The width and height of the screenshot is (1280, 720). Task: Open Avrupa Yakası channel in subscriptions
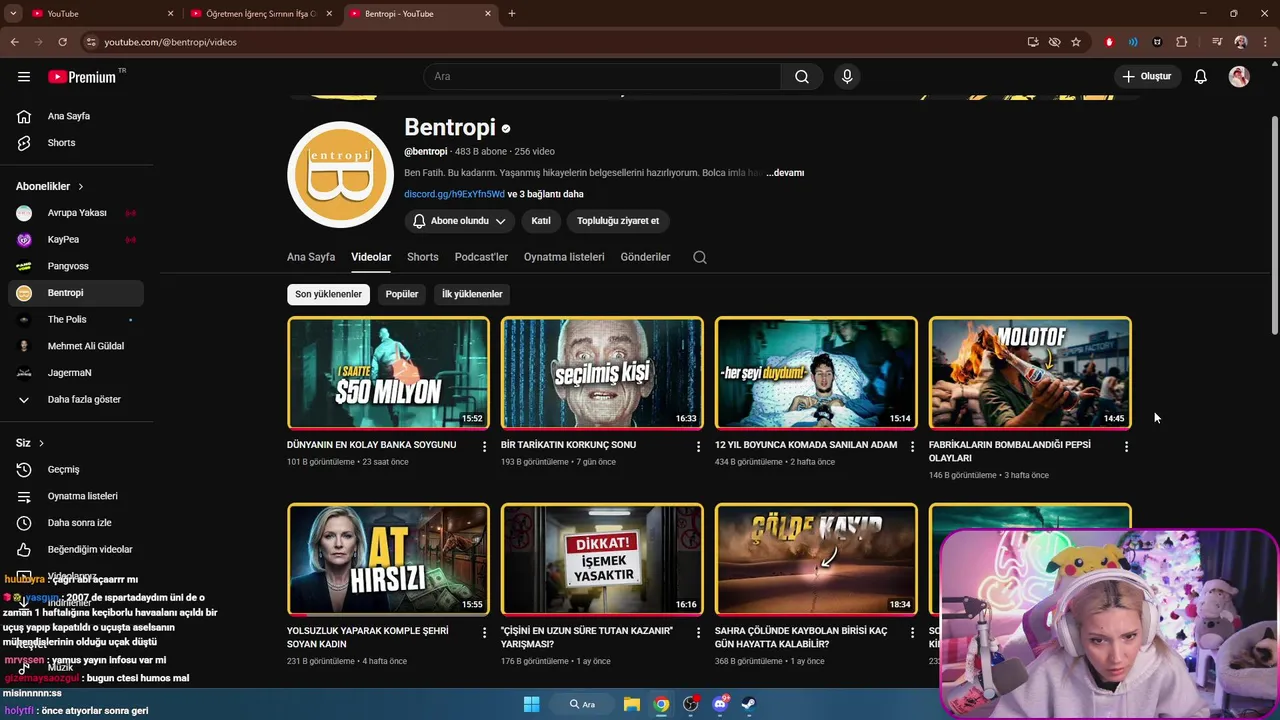click(76, 213)
